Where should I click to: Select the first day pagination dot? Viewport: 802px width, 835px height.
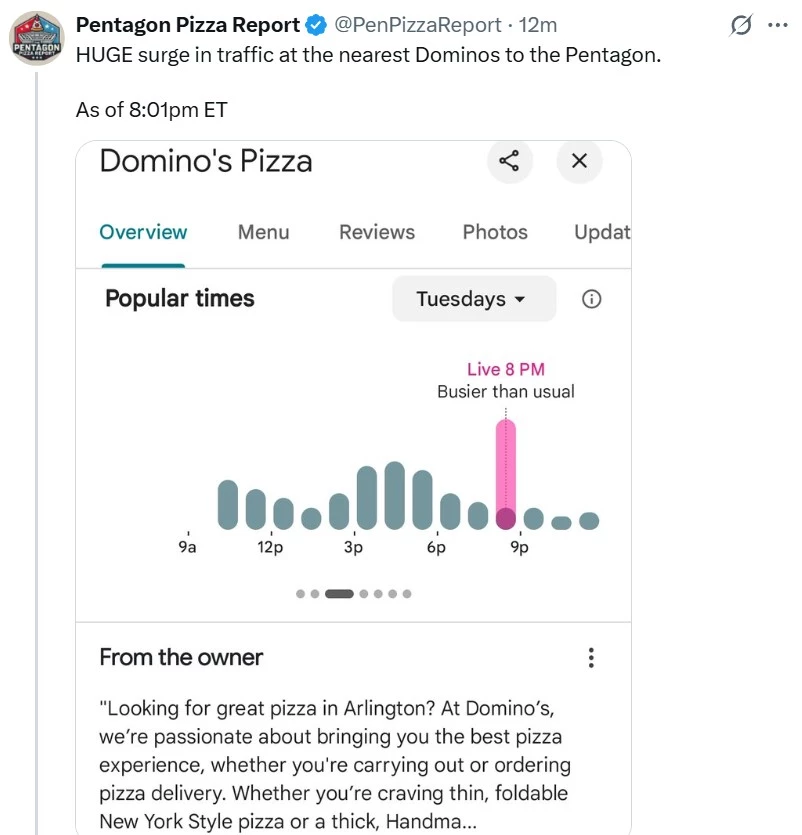tap(300, 594)
